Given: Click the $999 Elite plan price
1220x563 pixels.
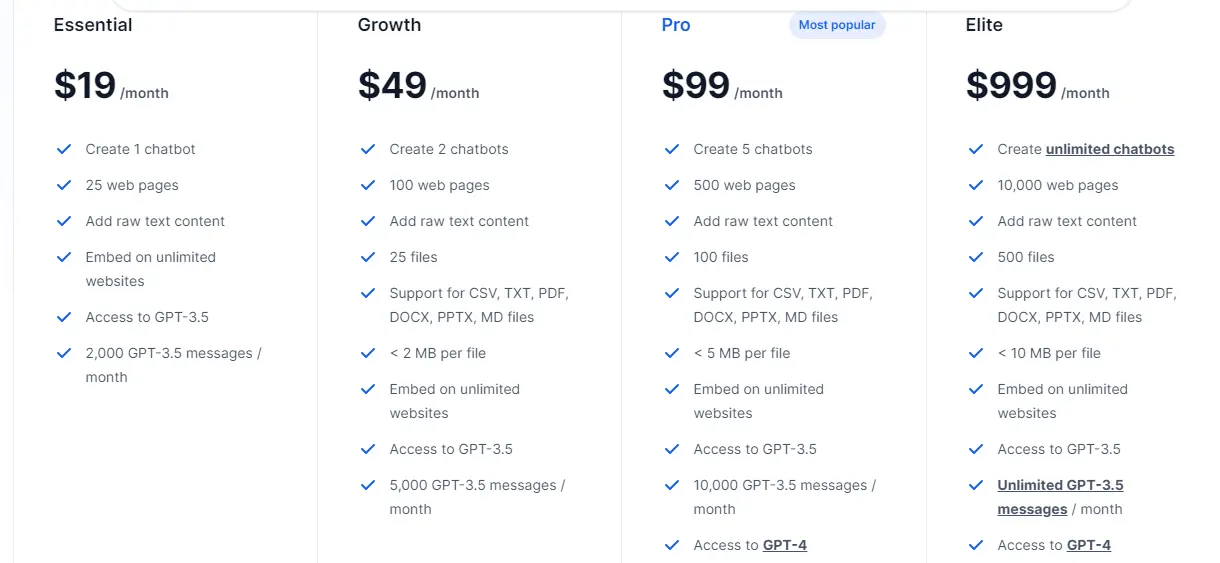Looking at the screenshot, I should tap(1011, 86).
